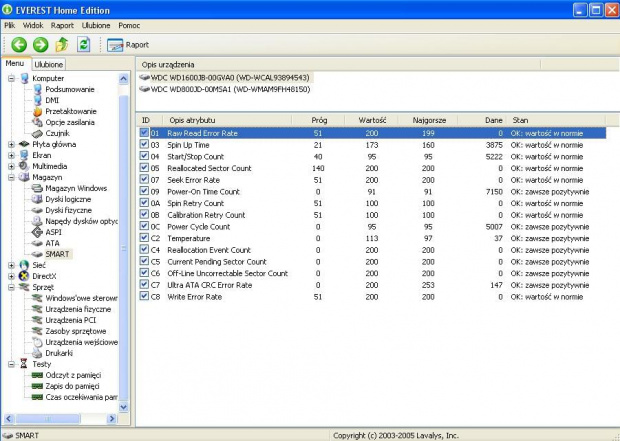Toggle the Write Error Rate checkbox
This screenshot has width=620, height=441.
pos(144,296)
